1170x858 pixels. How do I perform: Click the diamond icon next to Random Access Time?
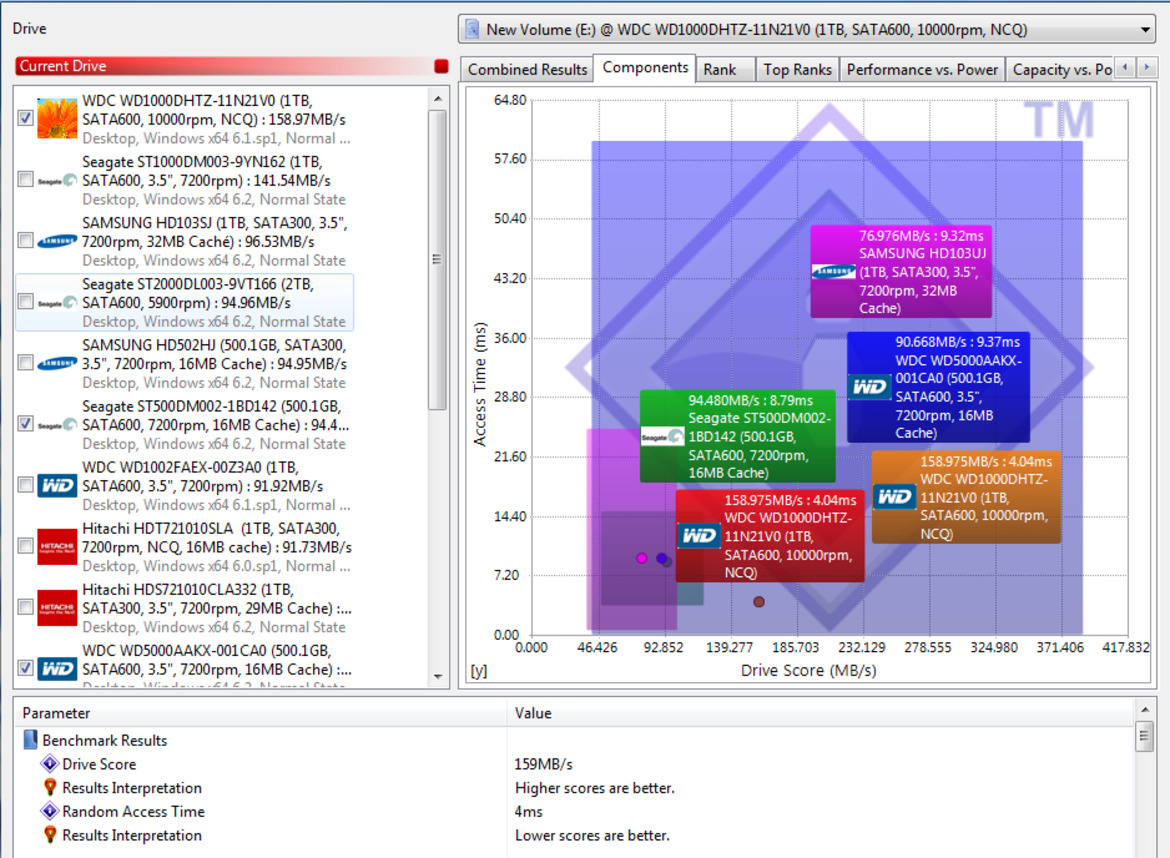tap(50, 811)
